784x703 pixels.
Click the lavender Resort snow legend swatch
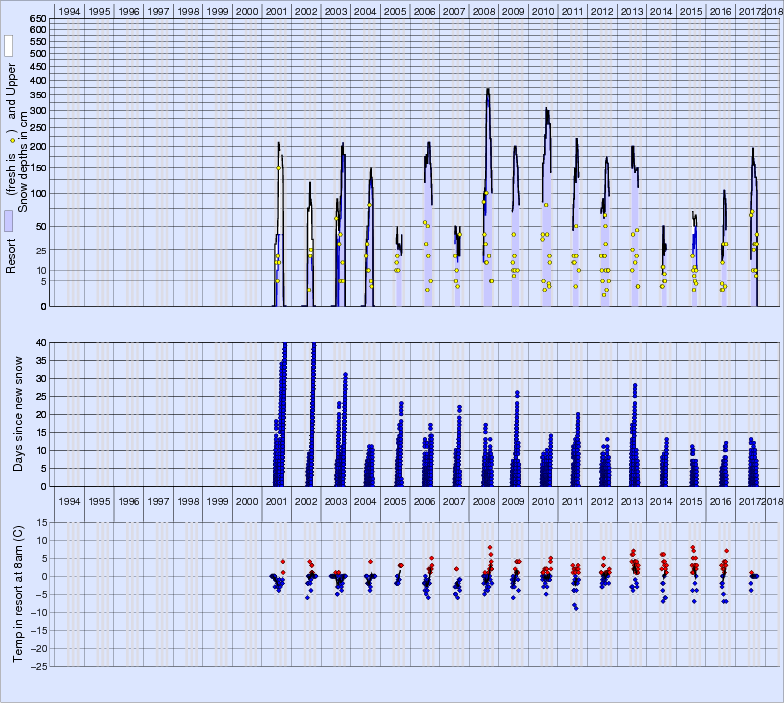tap(8, 222)
